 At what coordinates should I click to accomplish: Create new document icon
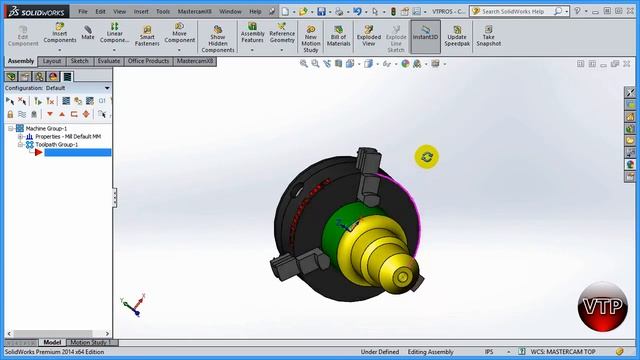[x=285, y=11]
